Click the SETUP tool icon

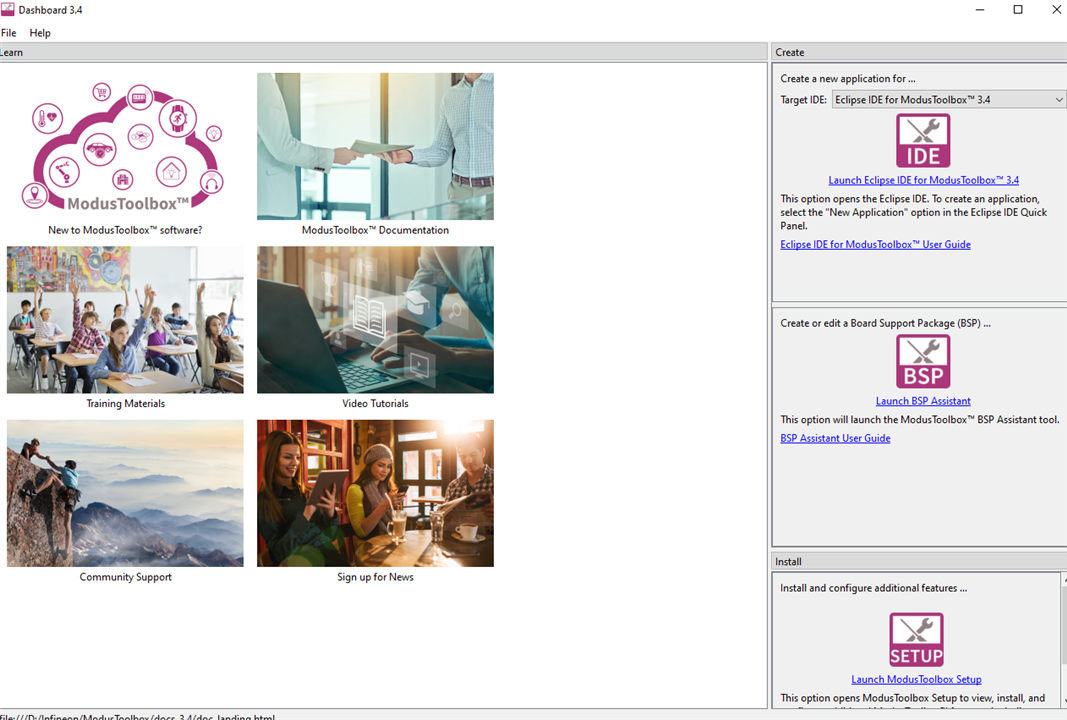click(917, 640)
